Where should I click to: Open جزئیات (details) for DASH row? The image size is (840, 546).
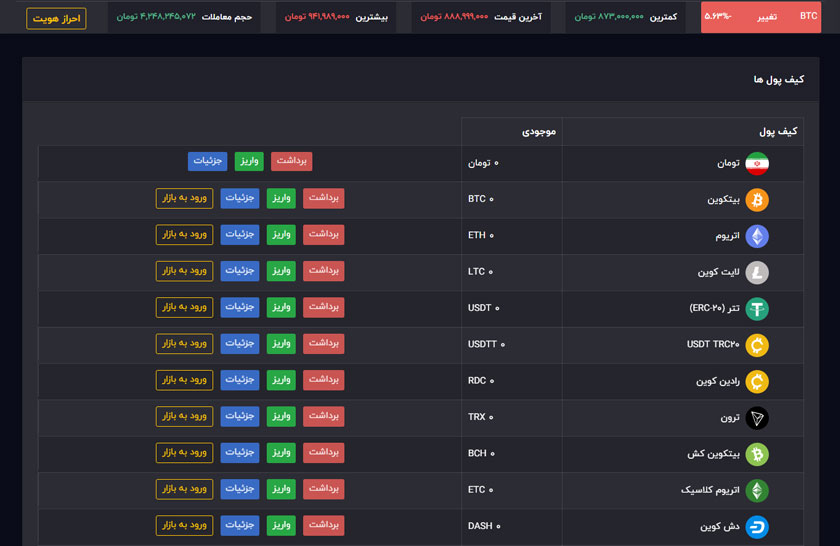click(x=240, y=525)
